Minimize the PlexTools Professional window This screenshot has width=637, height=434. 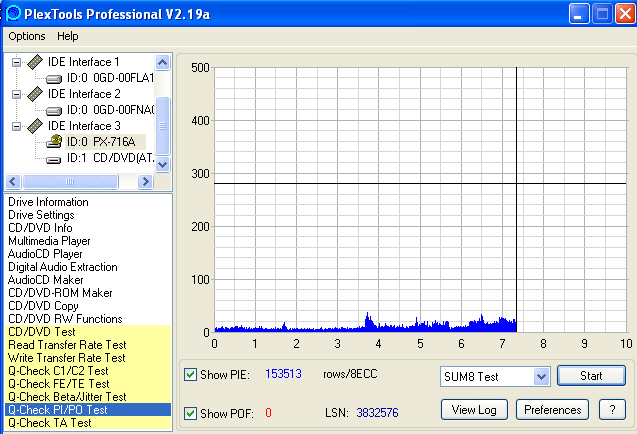(579, 14)
